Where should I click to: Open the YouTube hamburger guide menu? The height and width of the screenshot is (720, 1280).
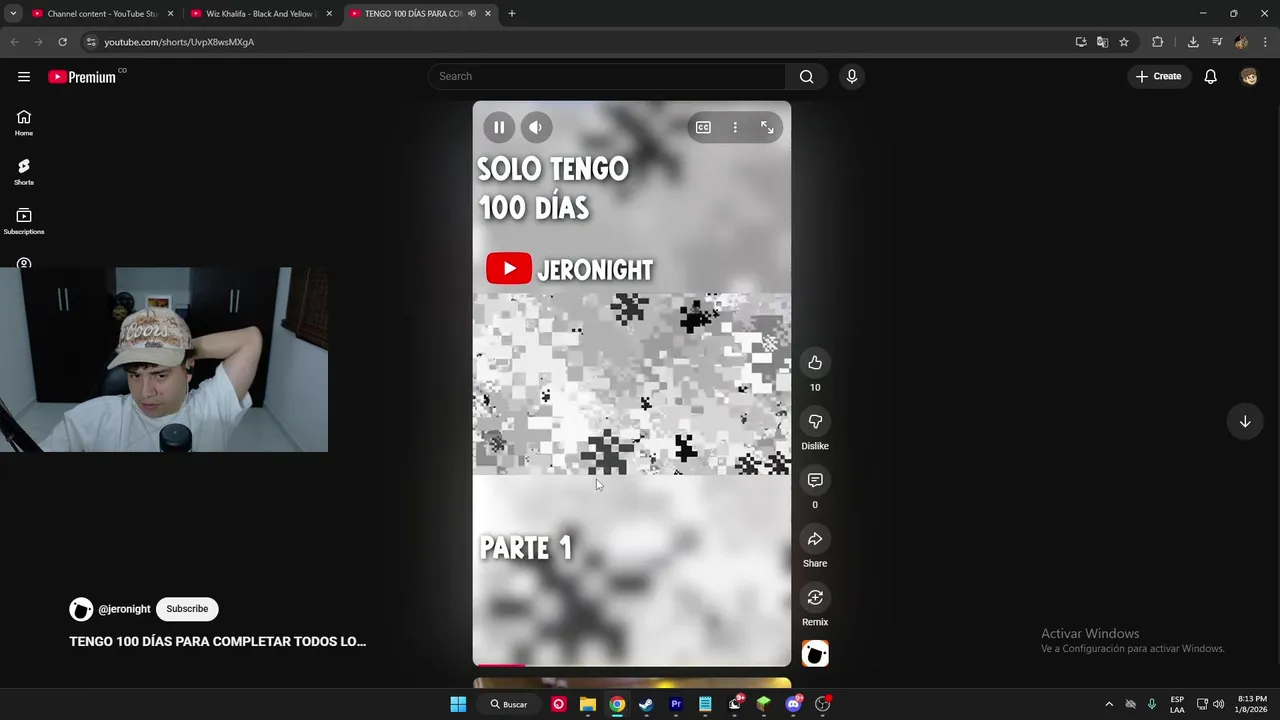[x=24, y=76]
